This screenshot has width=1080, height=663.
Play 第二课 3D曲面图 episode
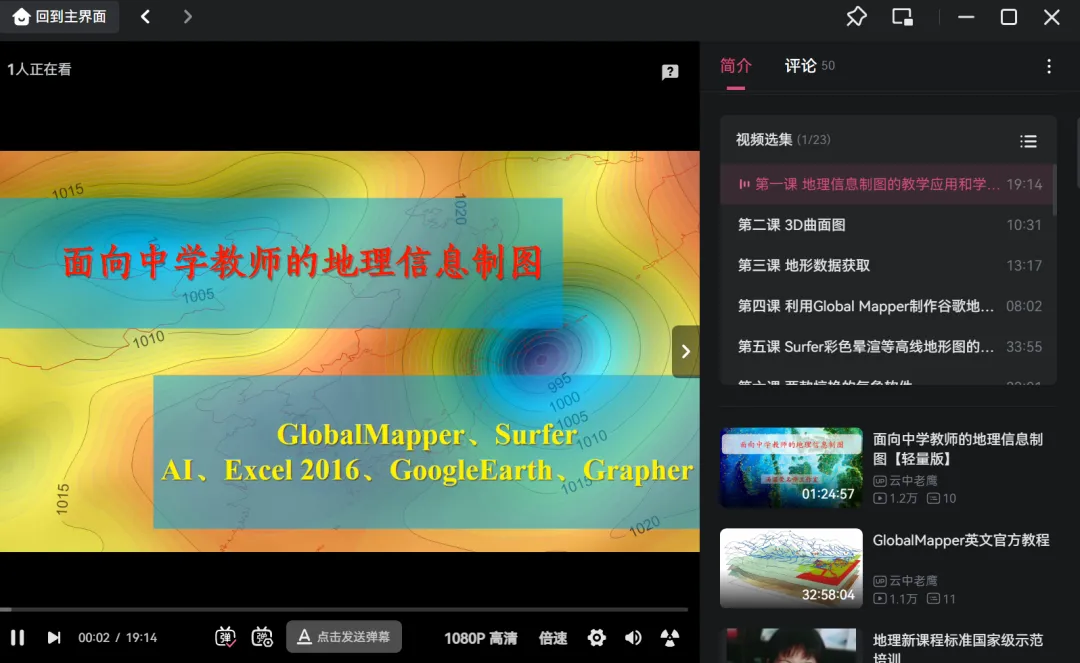[x=887, y=224]
